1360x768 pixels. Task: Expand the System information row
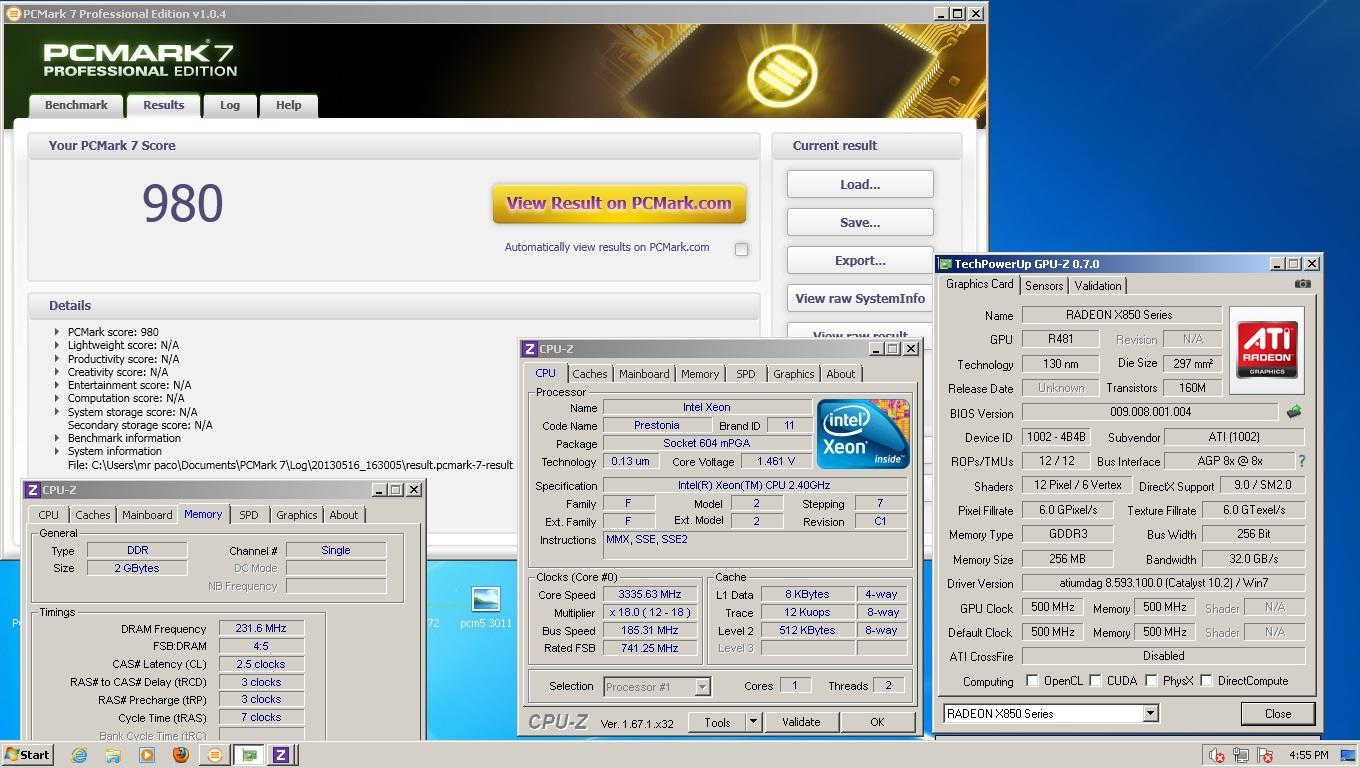coord(57,451)
